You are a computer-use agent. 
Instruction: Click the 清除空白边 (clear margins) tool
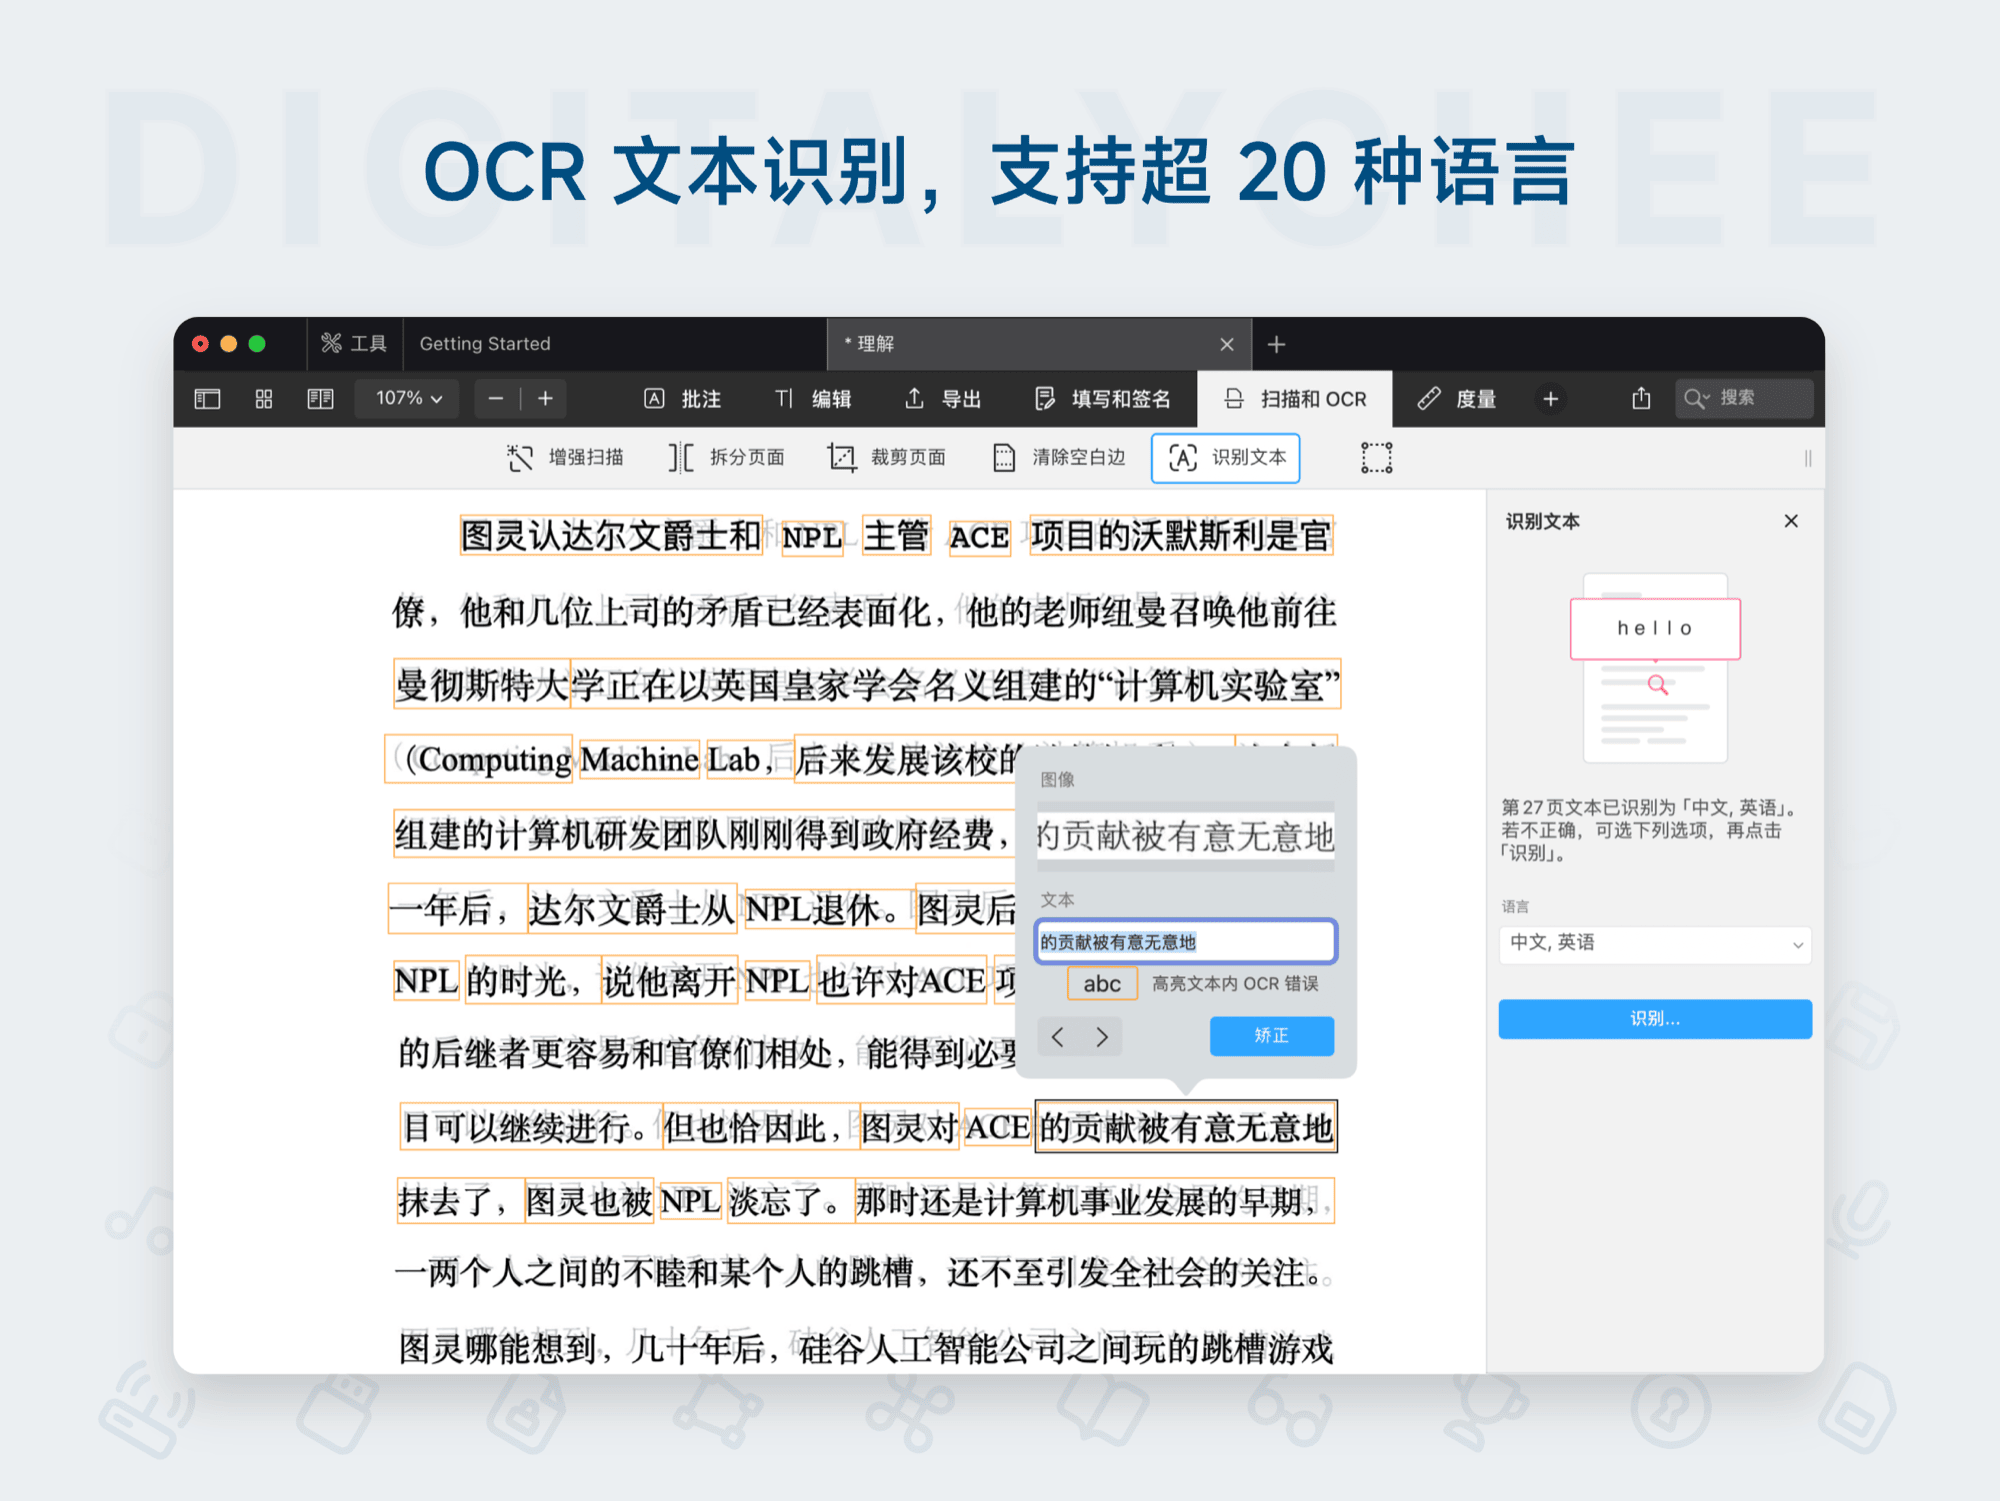pyautogui.click(x=1057, y=457)
